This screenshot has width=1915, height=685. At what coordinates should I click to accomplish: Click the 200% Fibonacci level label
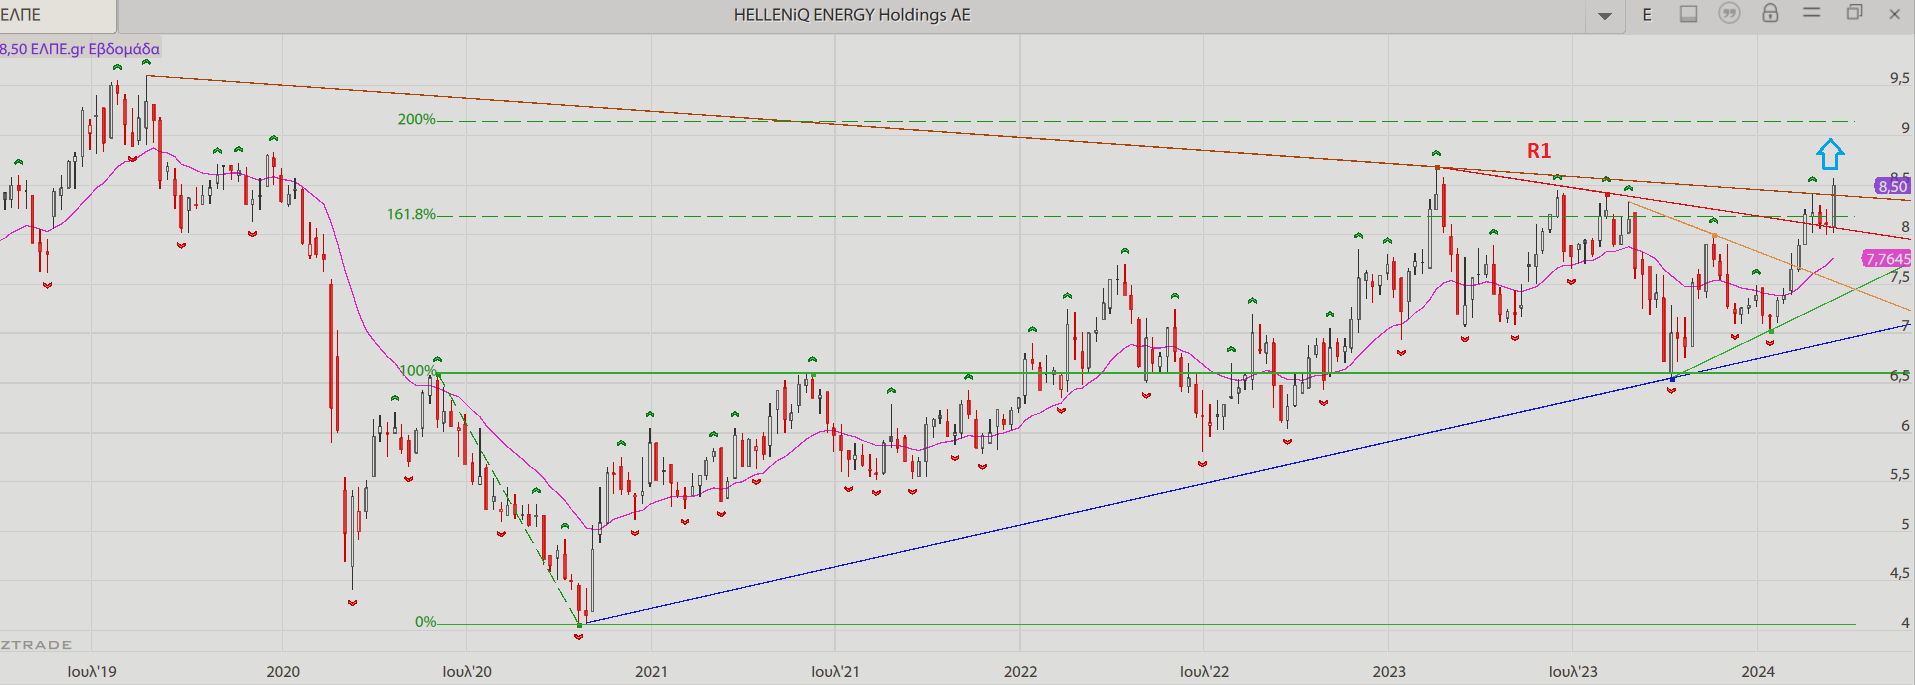point(417,119)
